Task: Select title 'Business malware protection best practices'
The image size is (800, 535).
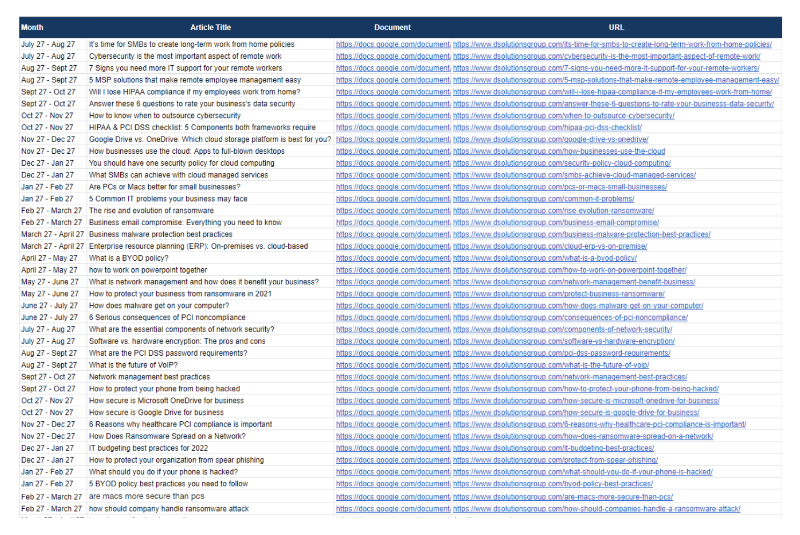Action: 161,235
